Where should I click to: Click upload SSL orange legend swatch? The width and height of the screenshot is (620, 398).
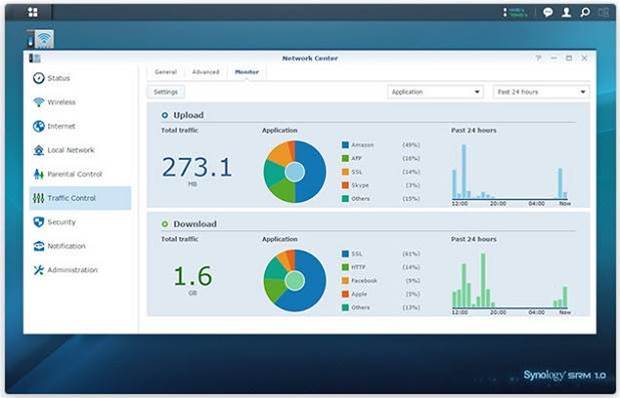[x=345, y=172]
